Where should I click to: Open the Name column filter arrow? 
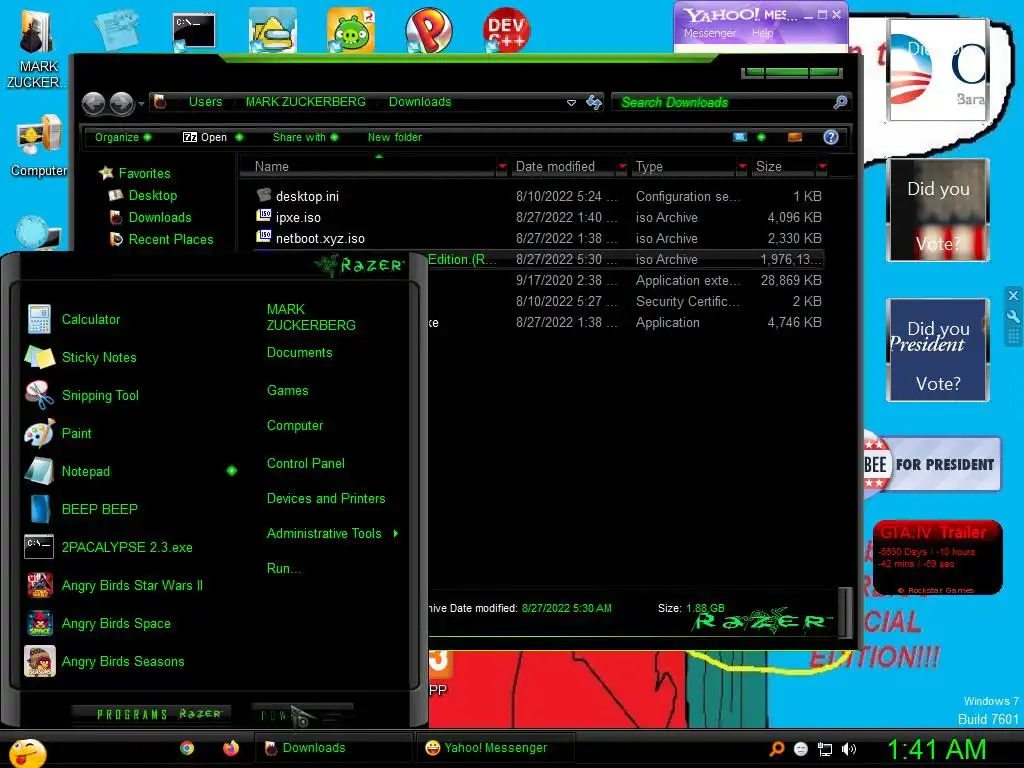click(502, 167)
